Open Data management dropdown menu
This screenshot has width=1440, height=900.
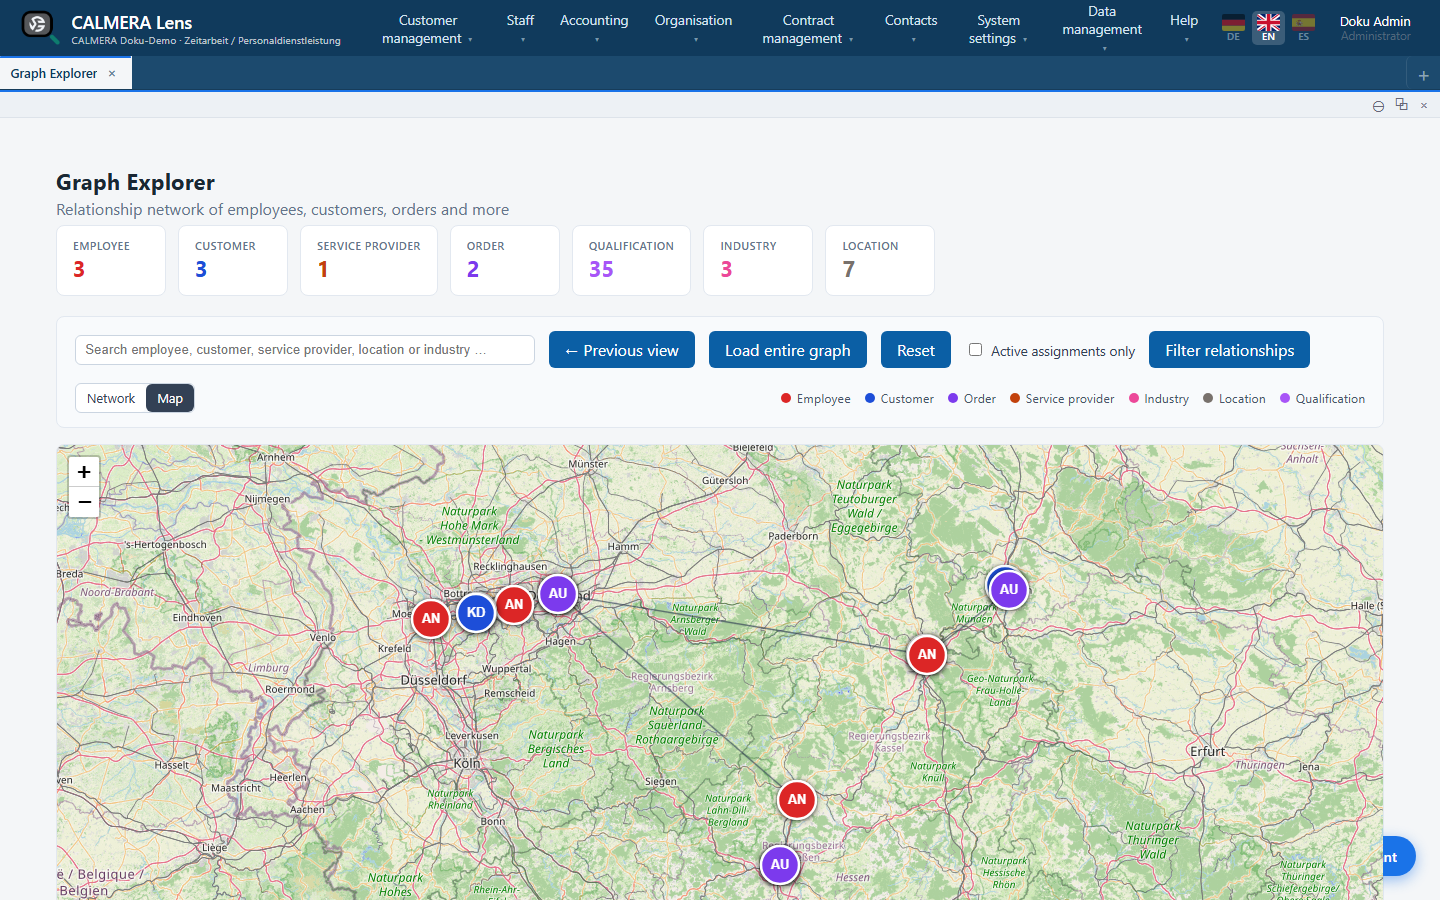[x=1102, y=28]
